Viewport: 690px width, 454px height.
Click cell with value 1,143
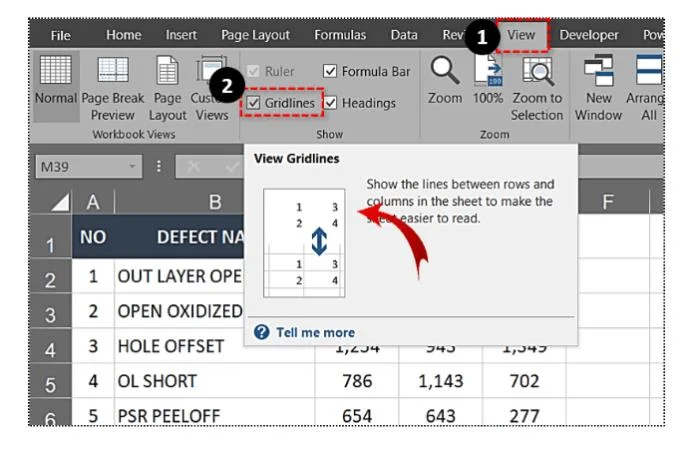point(440,381)
